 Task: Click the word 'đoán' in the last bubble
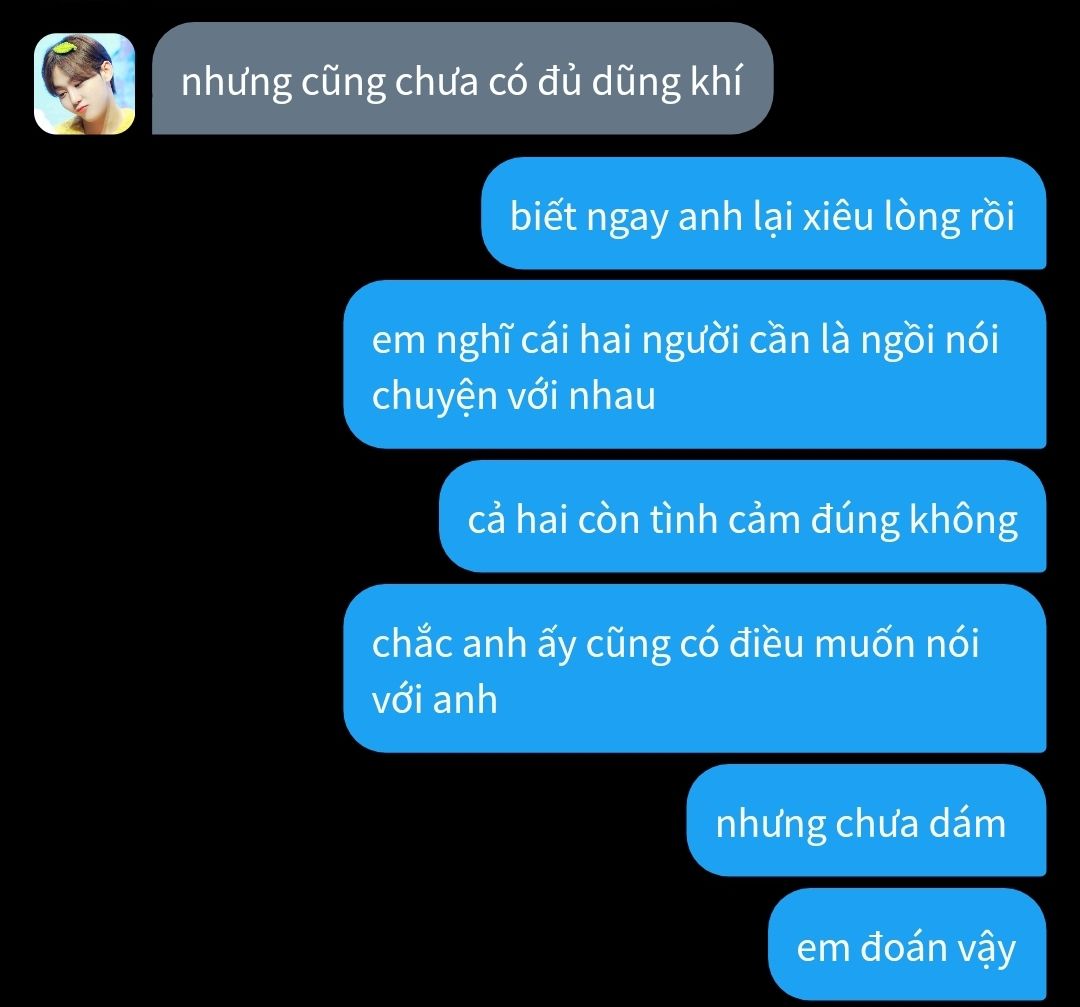coord(904,947)
